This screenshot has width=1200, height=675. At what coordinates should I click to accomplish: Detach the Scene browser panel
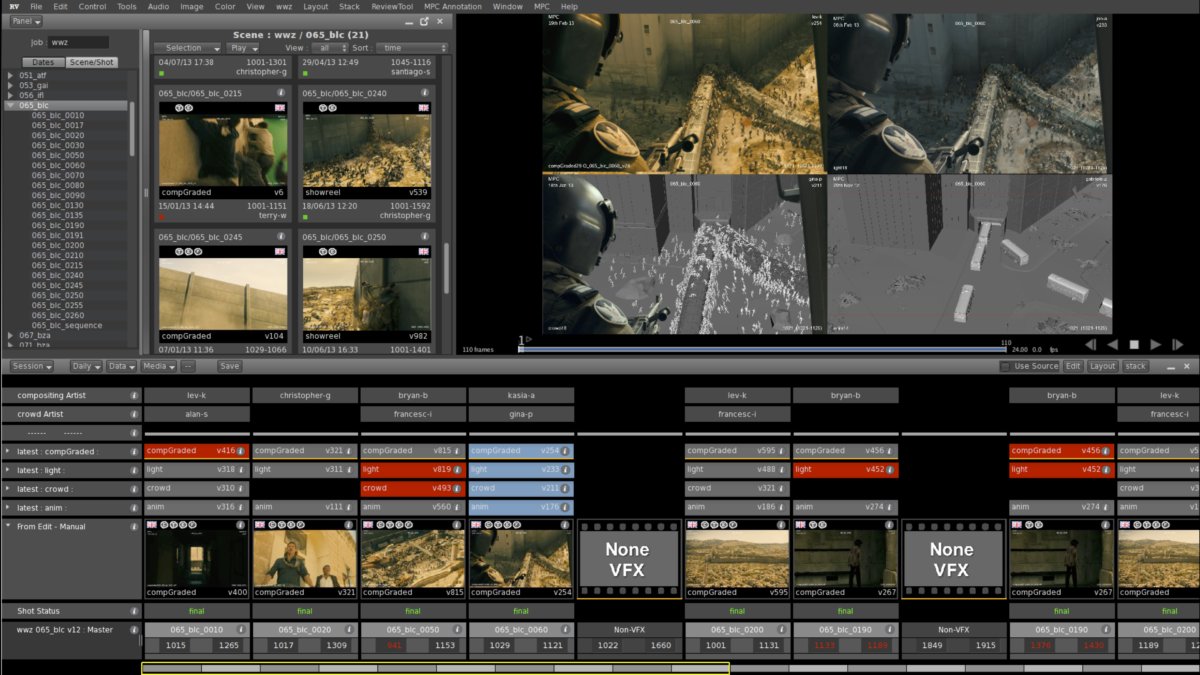coord(425,21)
